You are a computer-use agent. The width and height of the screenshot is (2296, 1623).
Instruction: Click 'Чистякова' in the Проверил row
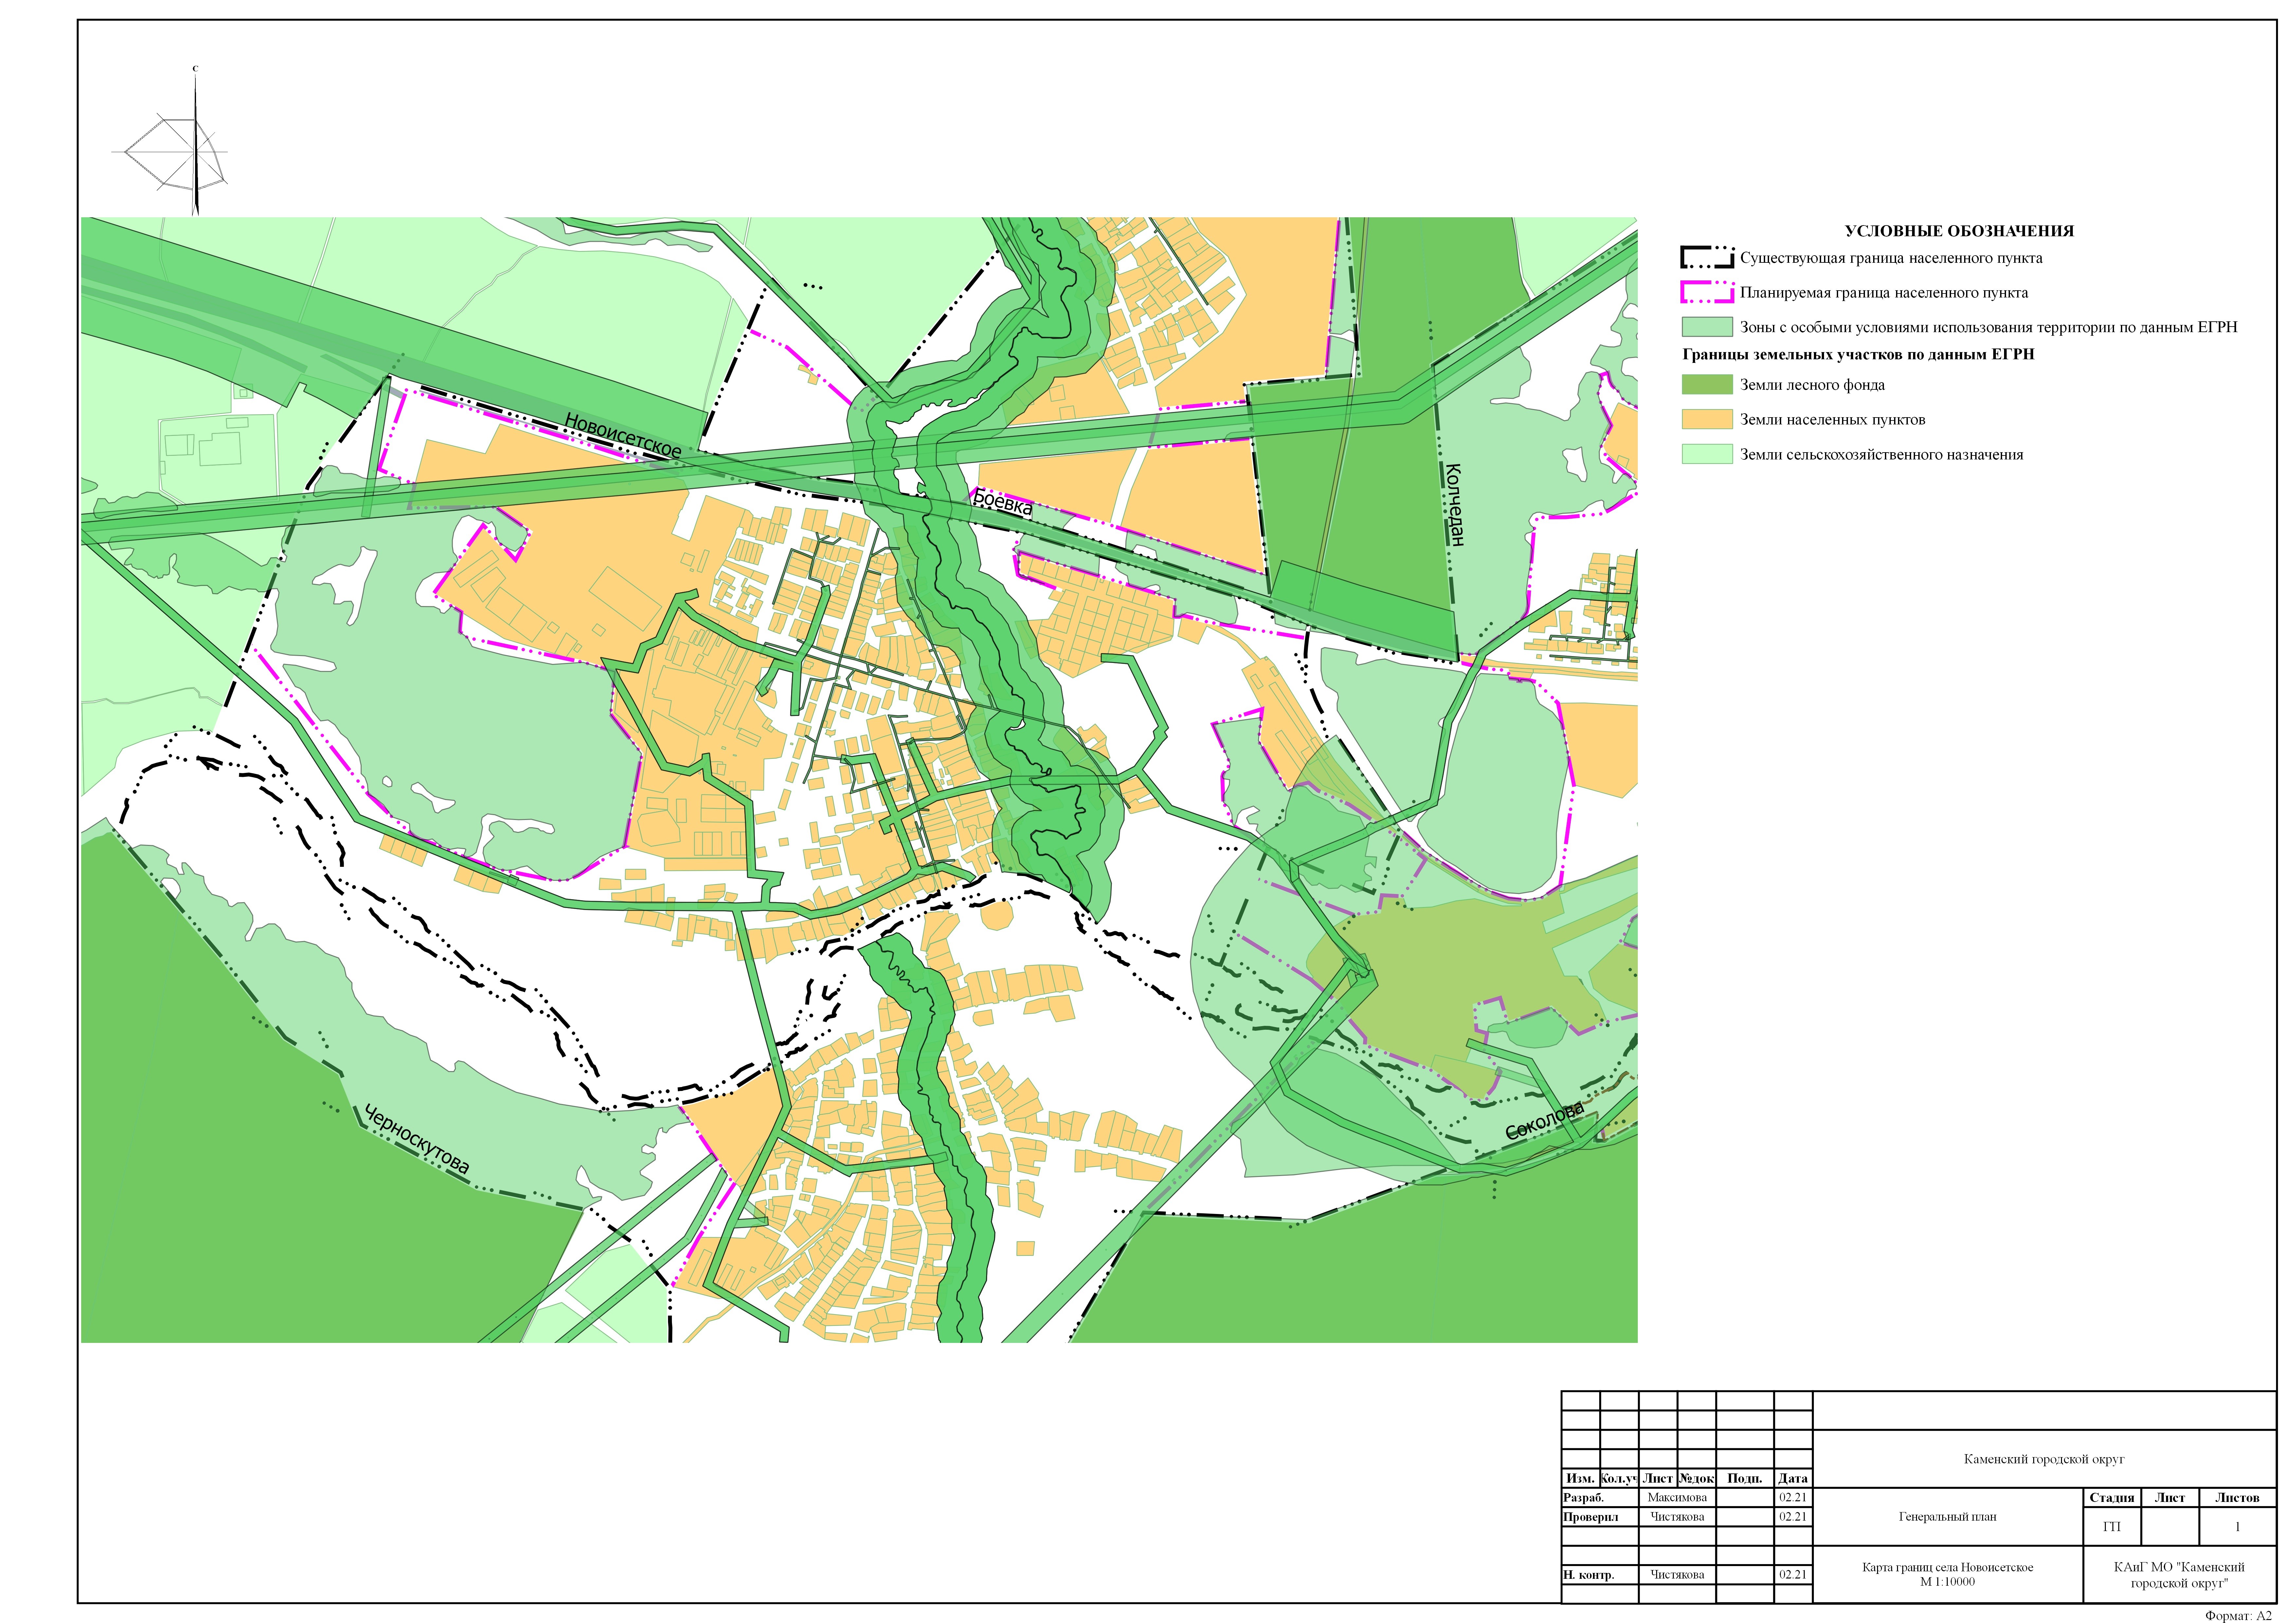click(1677, 1517)
